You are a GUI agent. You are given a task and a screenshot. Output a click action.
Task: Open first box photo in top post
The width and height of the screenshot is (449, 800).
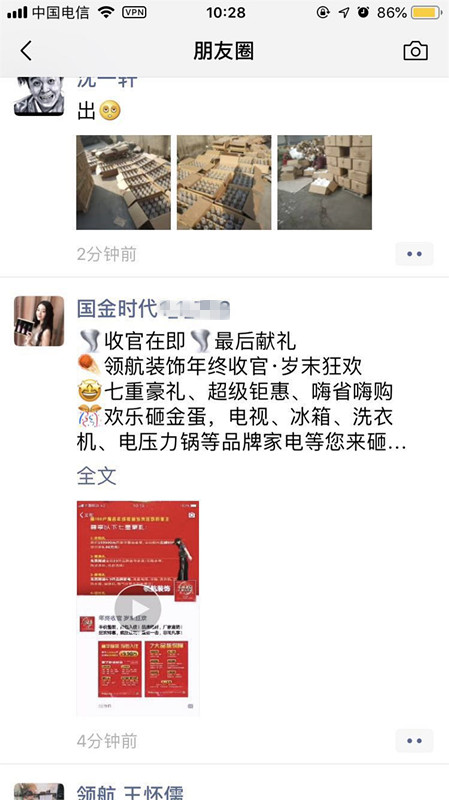123,182
